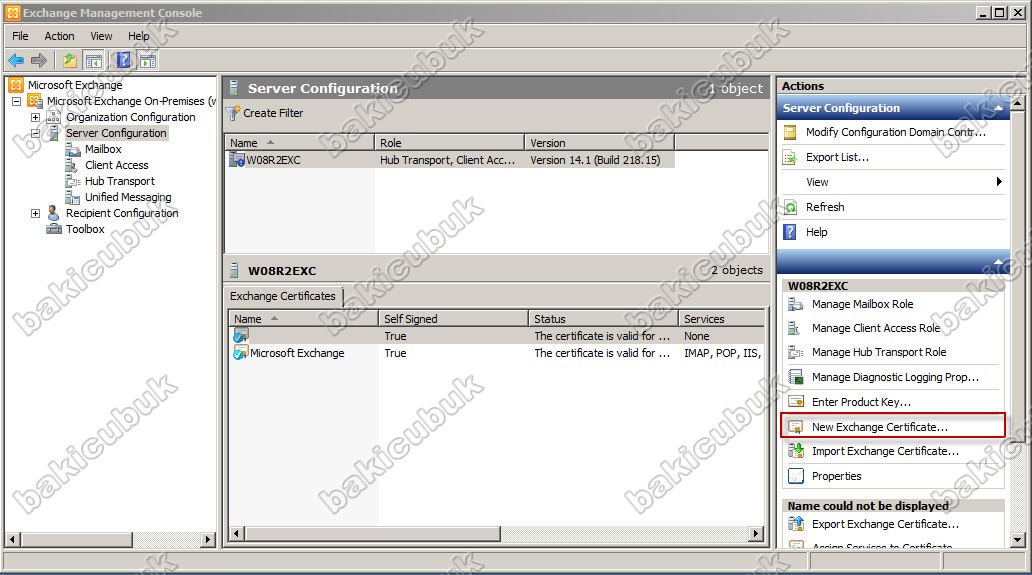1032x575 pixels.
Task: Click the Actions pane scroll down arrow
Action: (x=1018, y=540)
